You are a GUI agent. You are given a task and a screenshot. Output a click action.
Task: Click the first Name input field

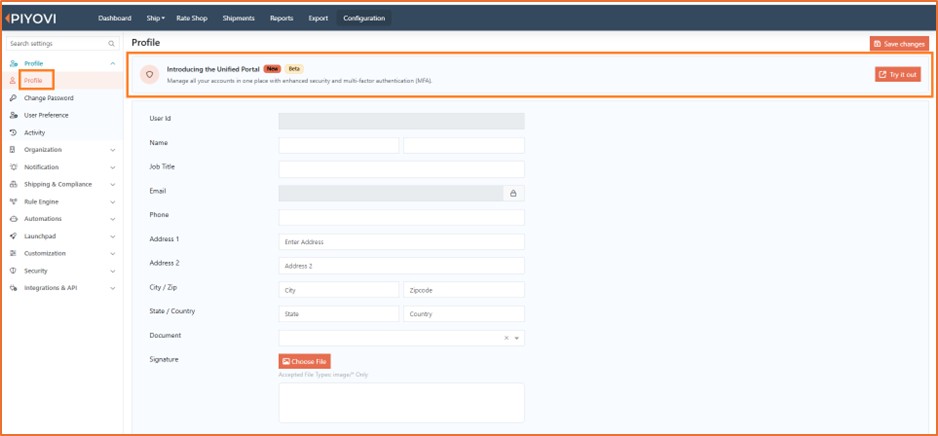[x=339, y=145]
